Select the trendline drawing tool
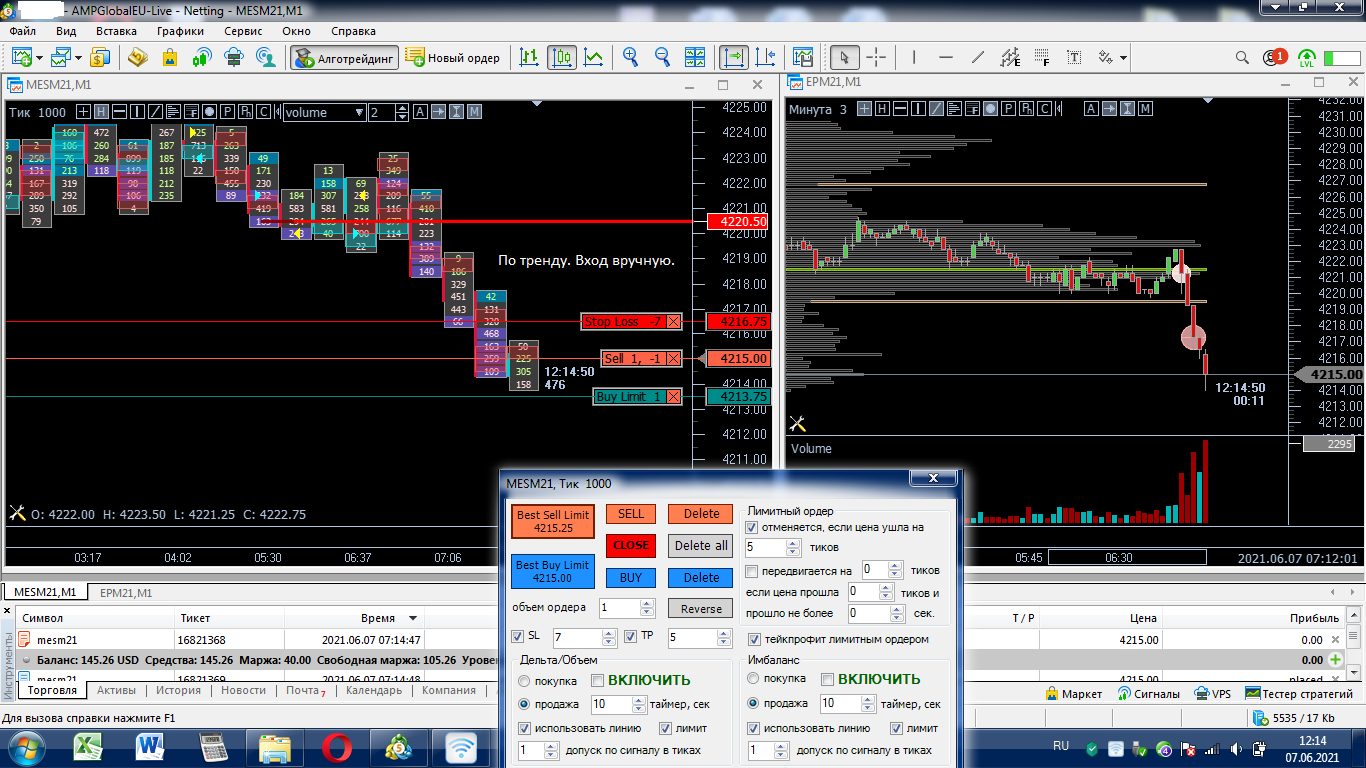This screenshot has width=1366, height=768. (x=978, y=58)
